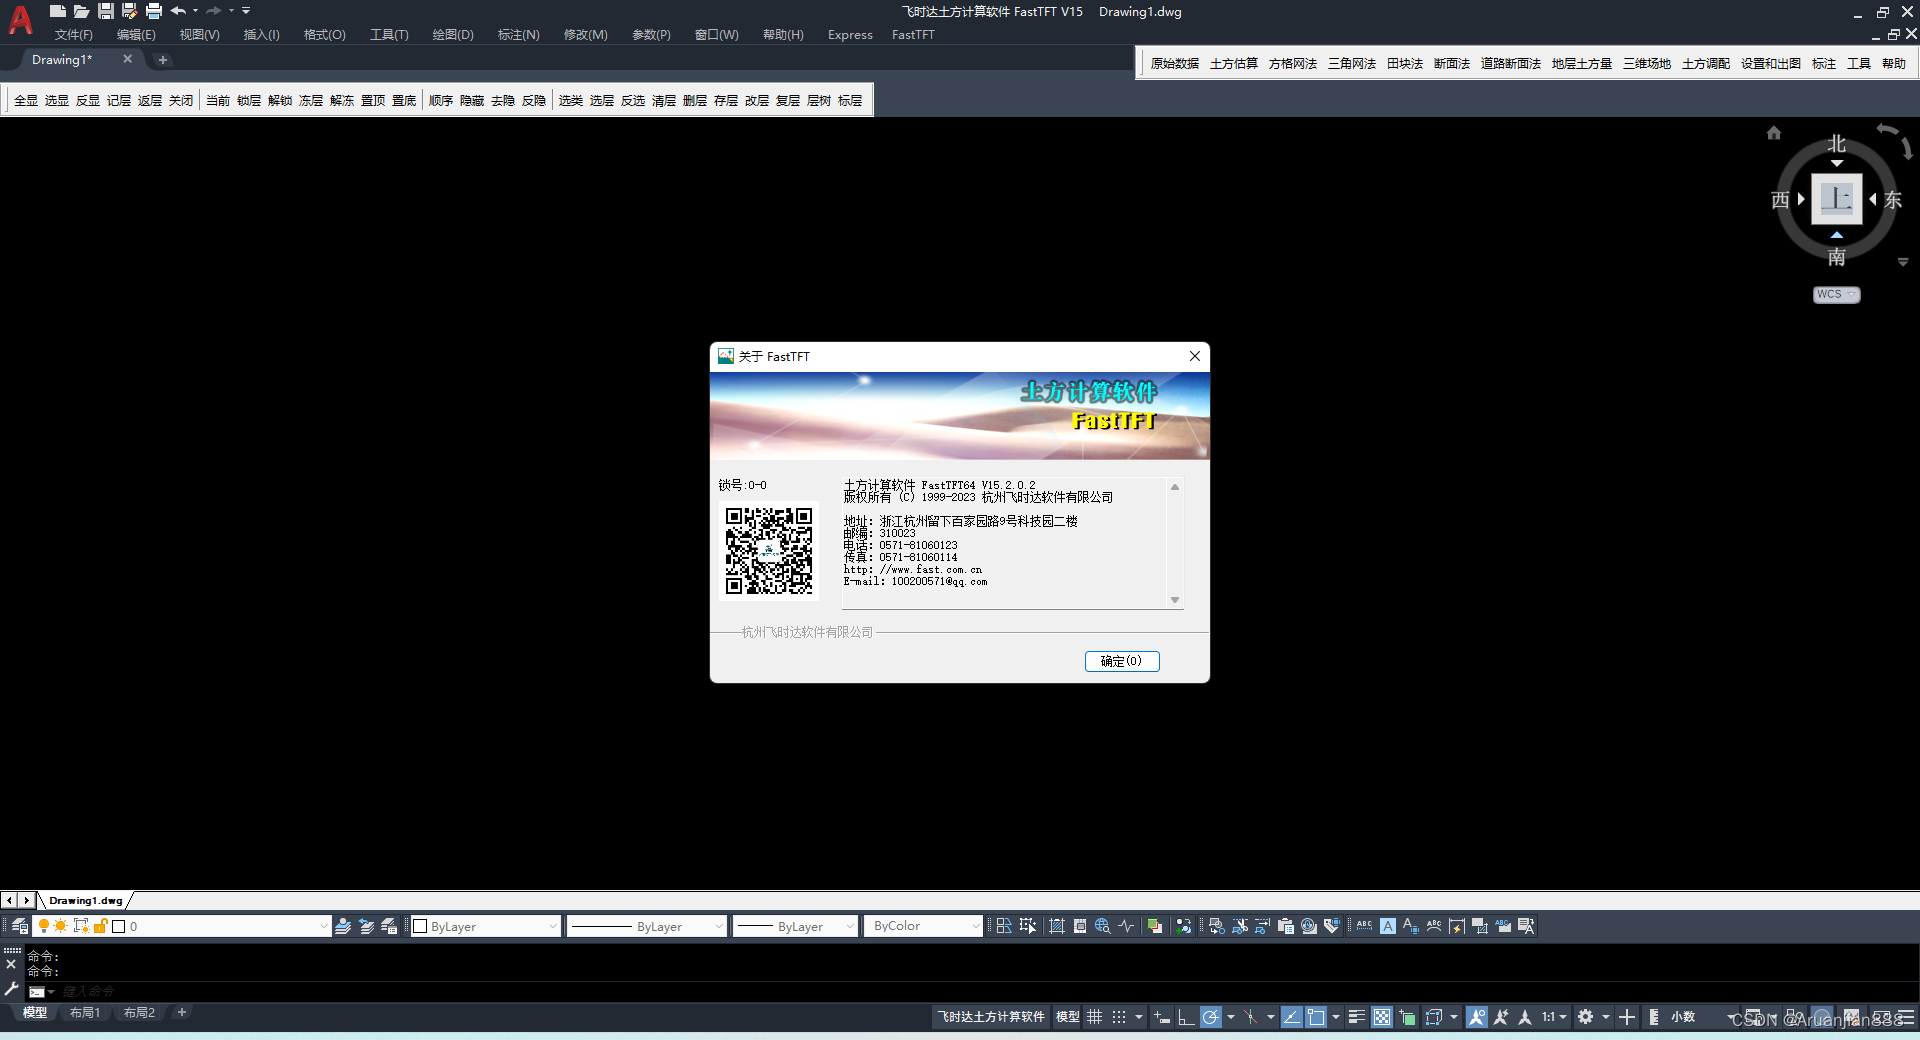Toggle ortho mode in status bar

tap(1185, 1017)
